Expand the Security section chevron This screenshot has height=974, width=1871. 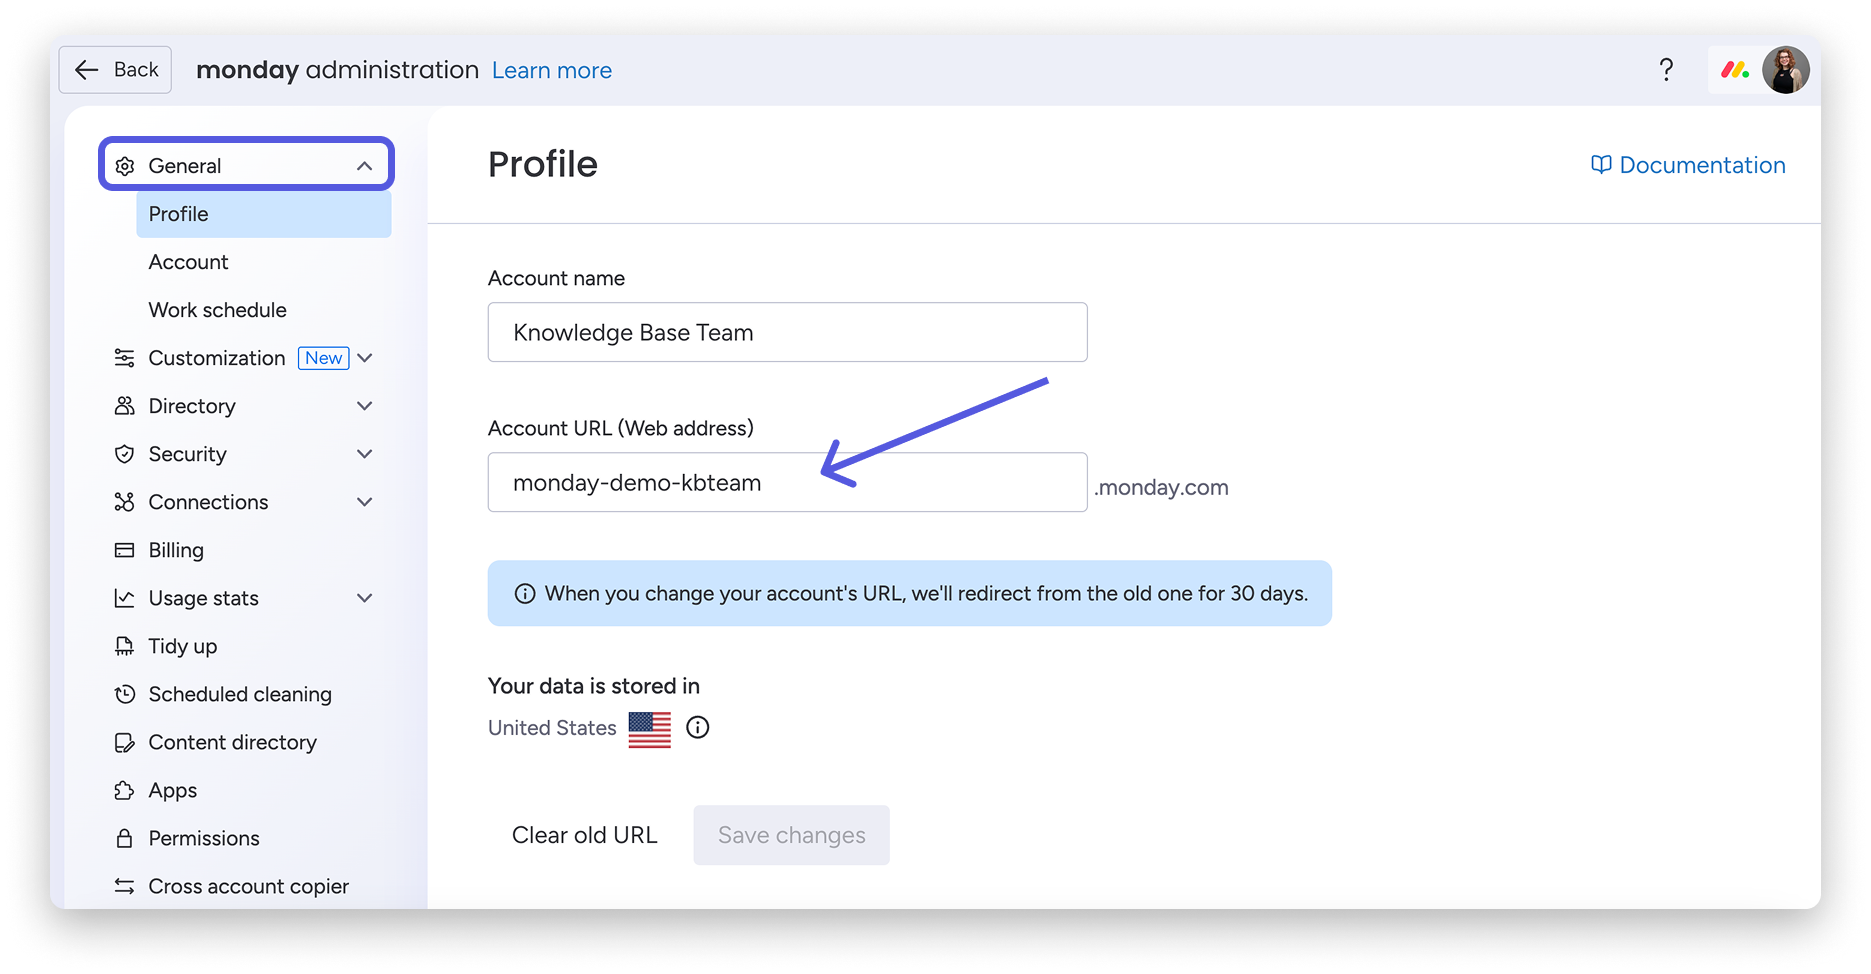(365, 454)
